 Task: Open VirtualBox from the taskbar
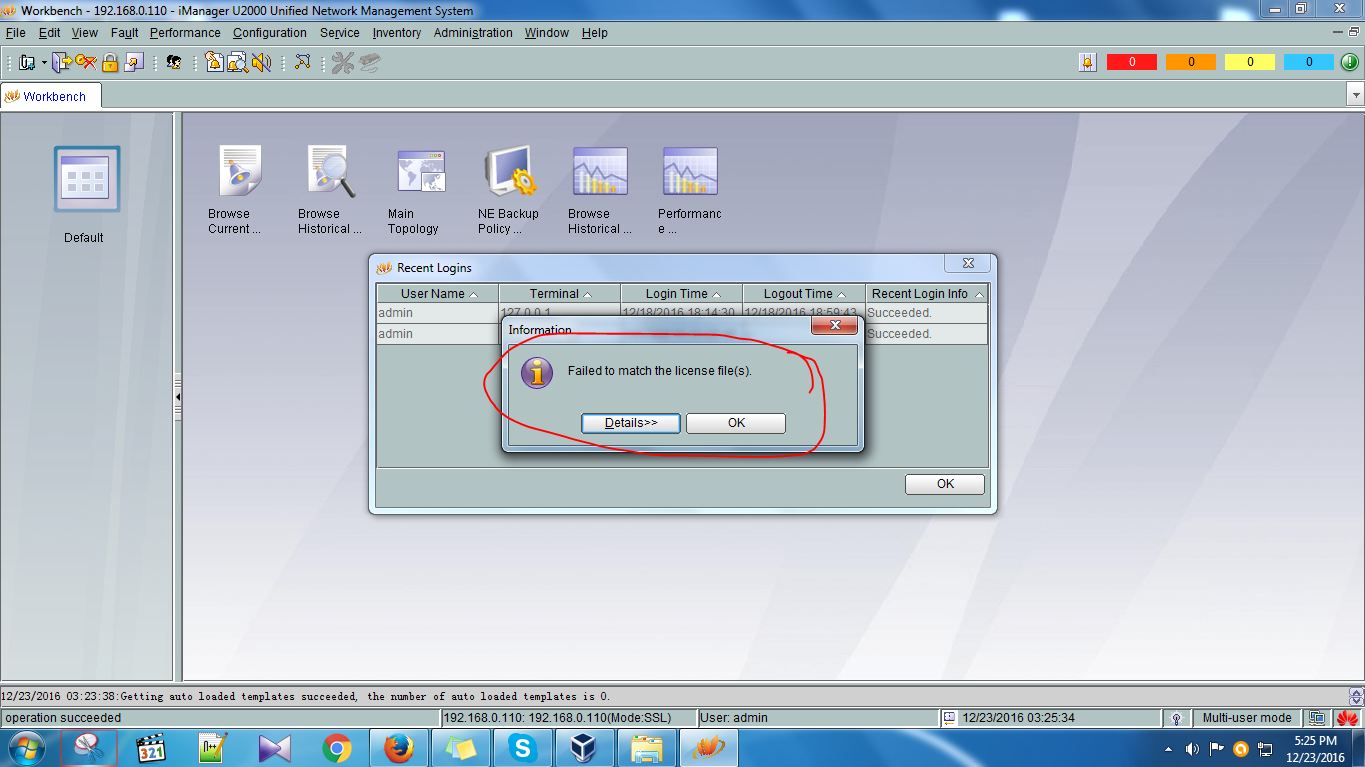tap(583, 748)
